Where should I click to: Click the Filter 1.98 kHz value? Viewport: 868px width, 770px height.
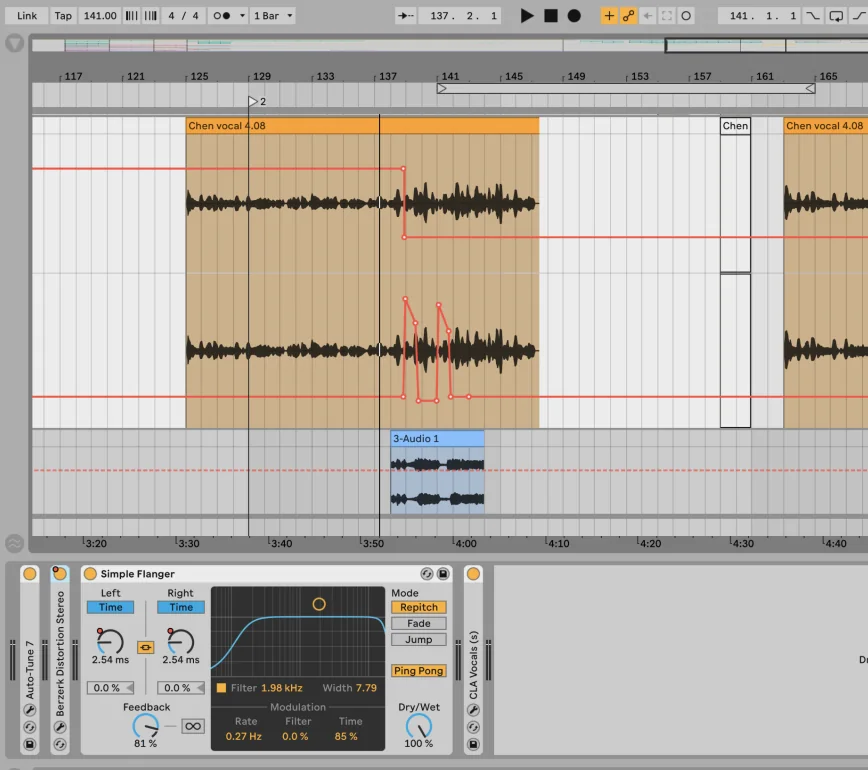282,688
